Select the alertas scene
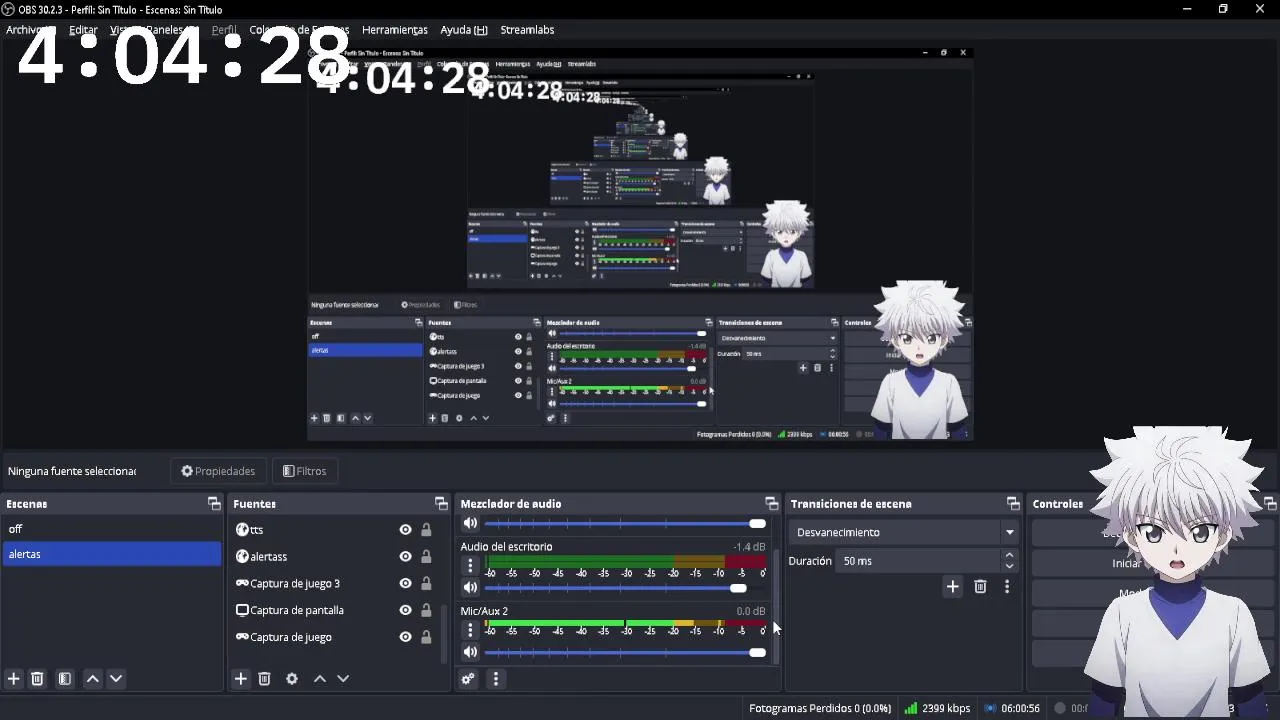The height and width of the screenshot is (720, 1280). (112, 554)
